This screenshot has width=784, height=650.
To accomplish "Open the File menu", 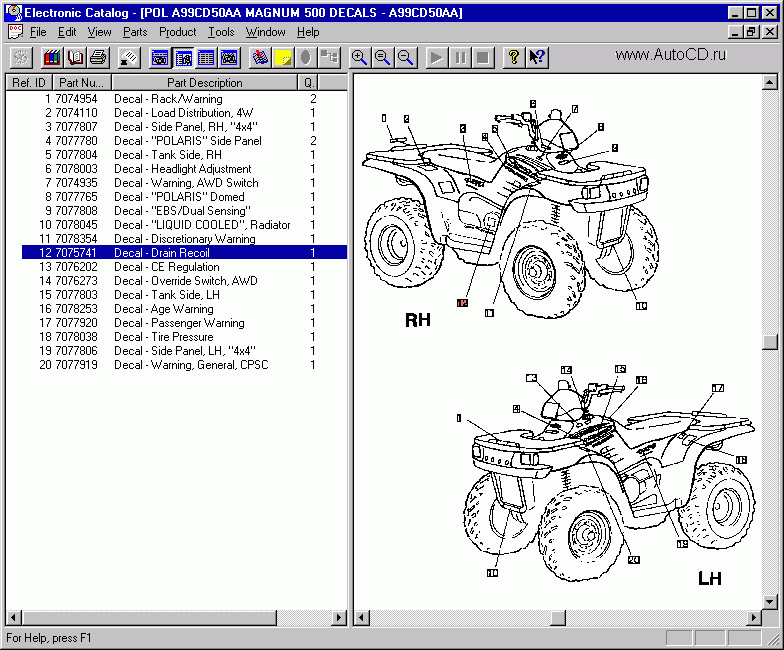I will point(38,32).
